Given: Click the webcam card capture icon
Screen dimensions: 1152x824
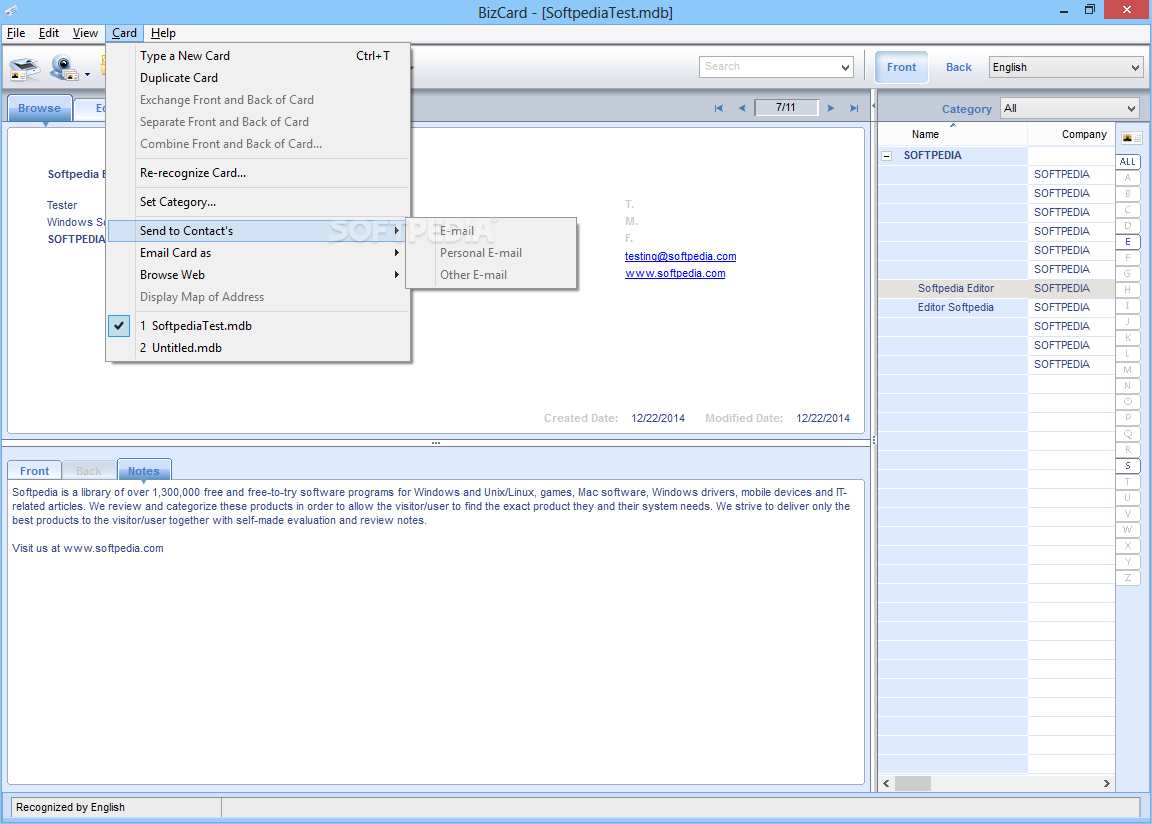Looking at the screenshot, I should 64,68.
